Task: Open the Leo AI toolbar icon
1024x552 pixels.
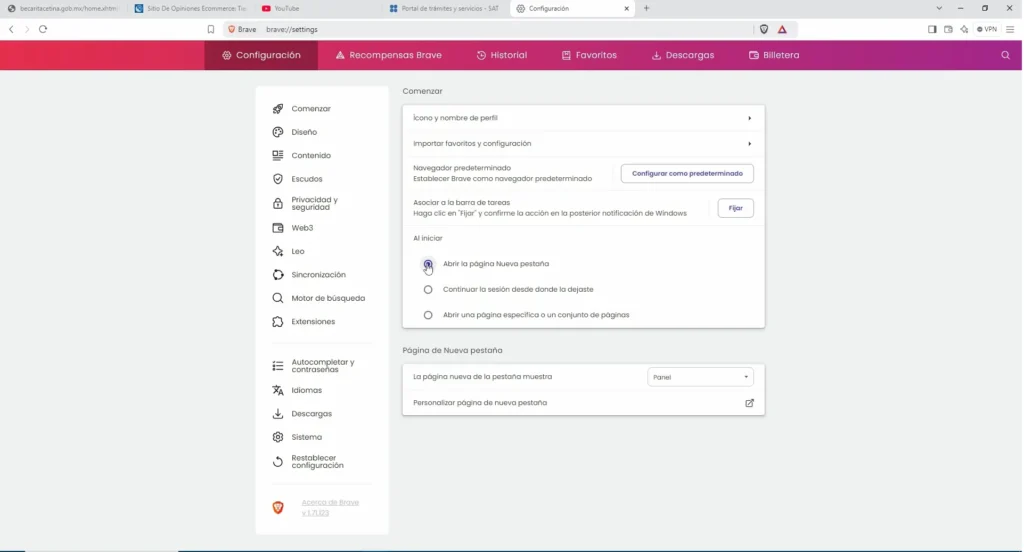Action: tap(965, 29)
